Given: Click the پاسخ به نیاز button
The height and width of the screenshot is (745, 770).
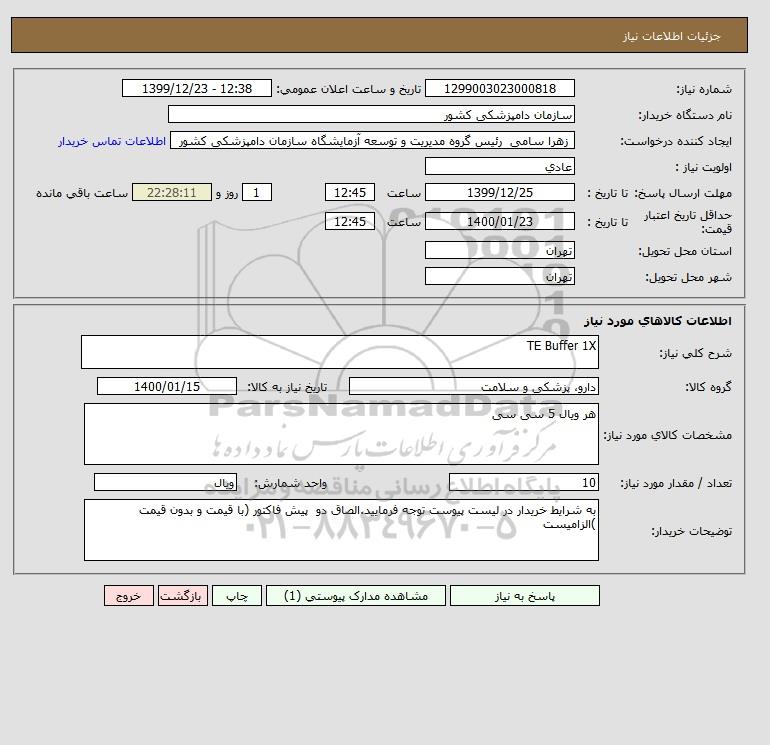Looking at the screenshot, I should pos(524,596).
